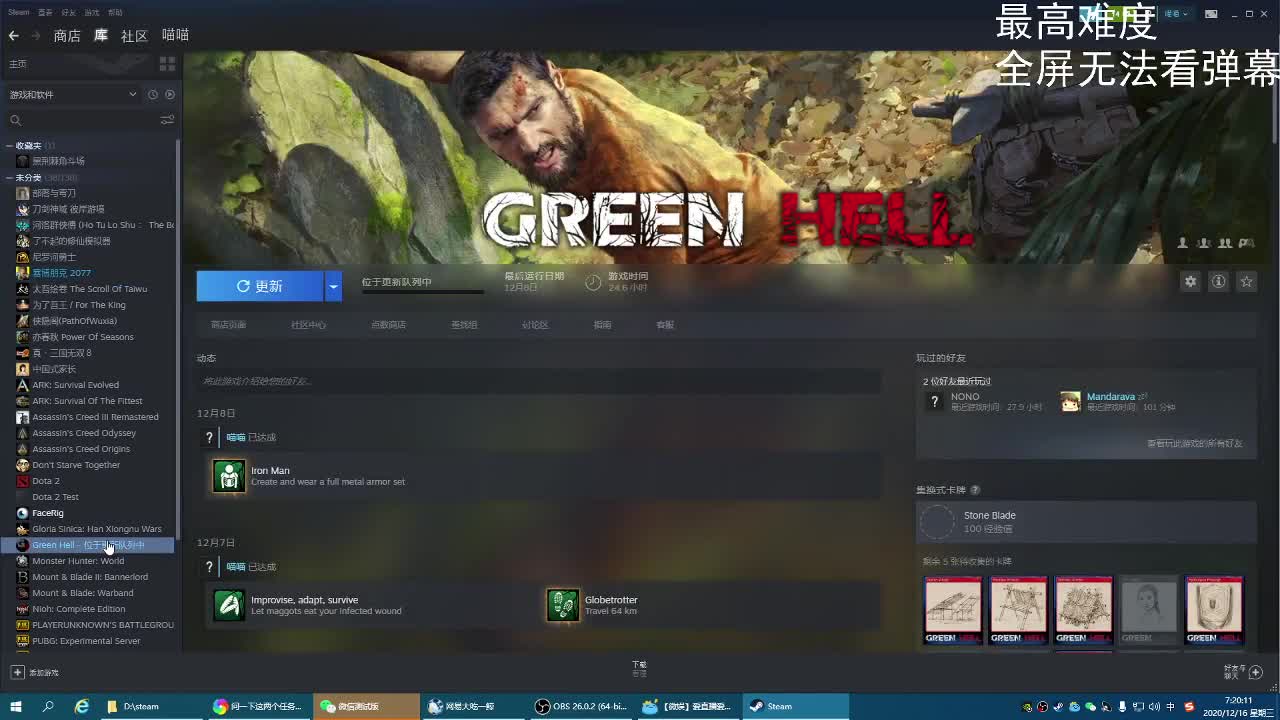Open update options dropdown arrow
1280x720 pixels.
[x=334, y=286]
